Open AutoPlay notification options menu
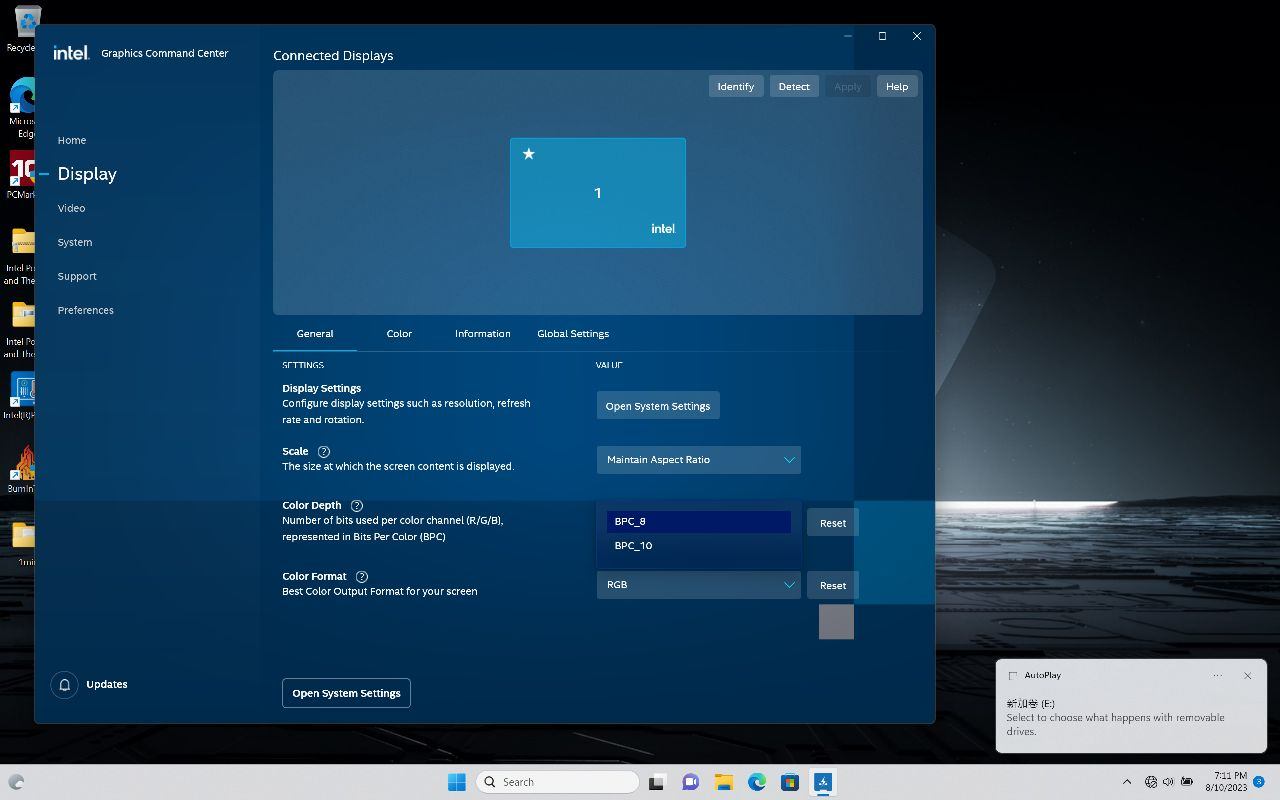 [1217, 676]
